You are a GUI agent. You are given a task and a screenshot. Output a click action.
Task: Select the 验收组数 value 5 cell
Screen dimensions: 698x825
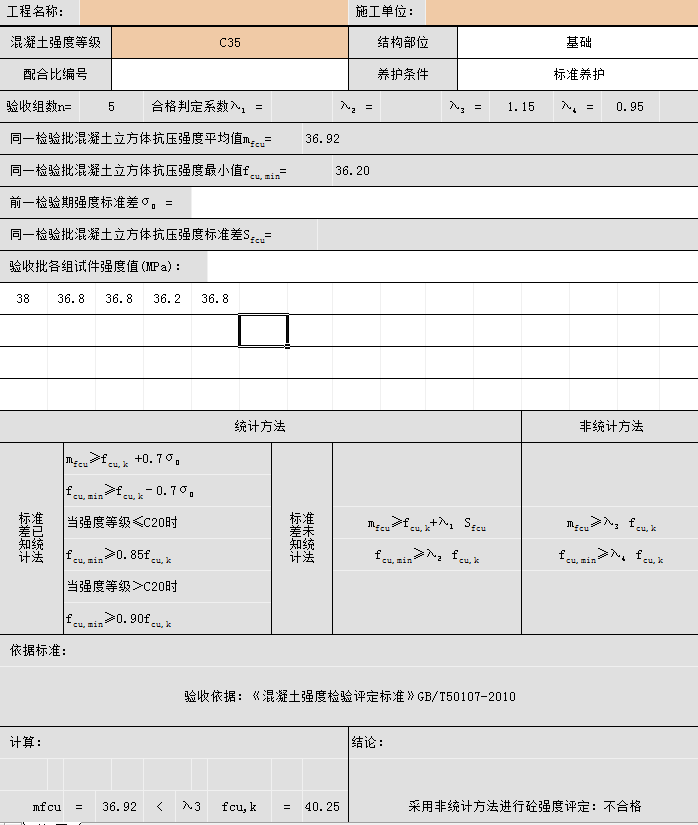111,107
